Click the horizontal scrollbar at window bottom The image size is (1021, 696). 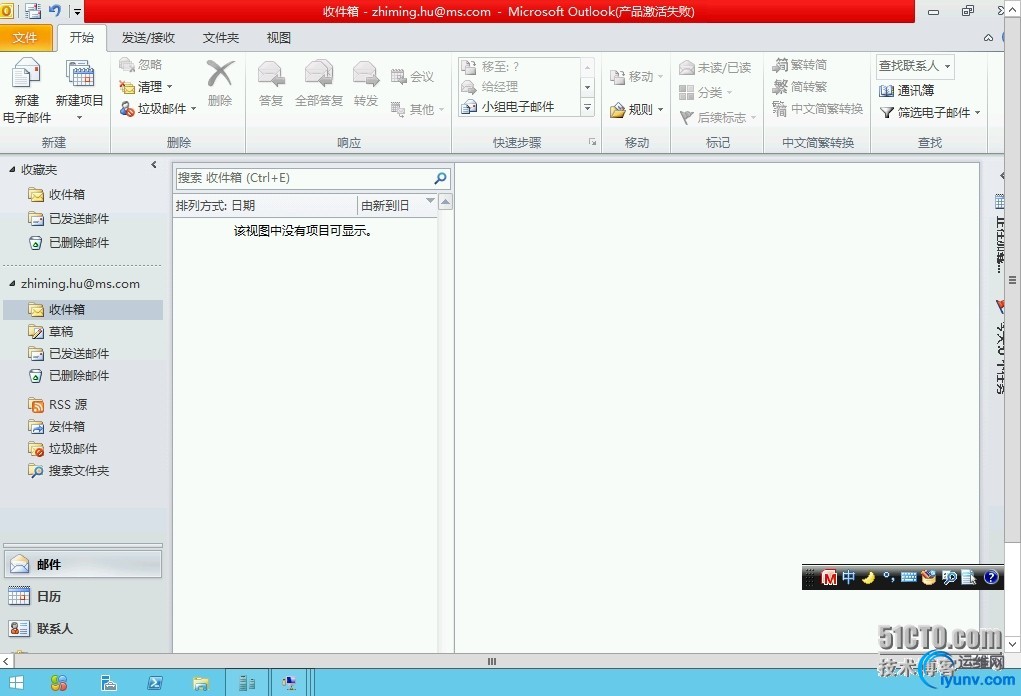(492, 661)
